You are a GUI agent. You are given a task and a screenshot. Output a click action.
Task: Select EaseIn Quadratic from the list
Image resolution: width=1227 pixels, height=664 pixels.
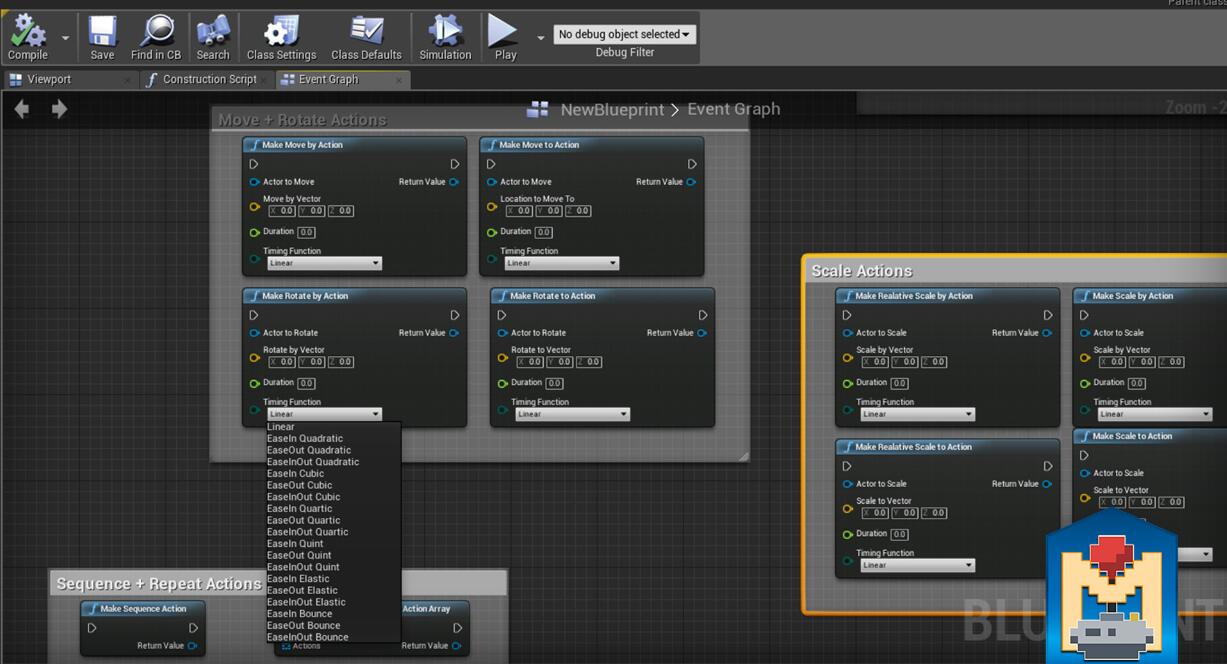(305, 438)
